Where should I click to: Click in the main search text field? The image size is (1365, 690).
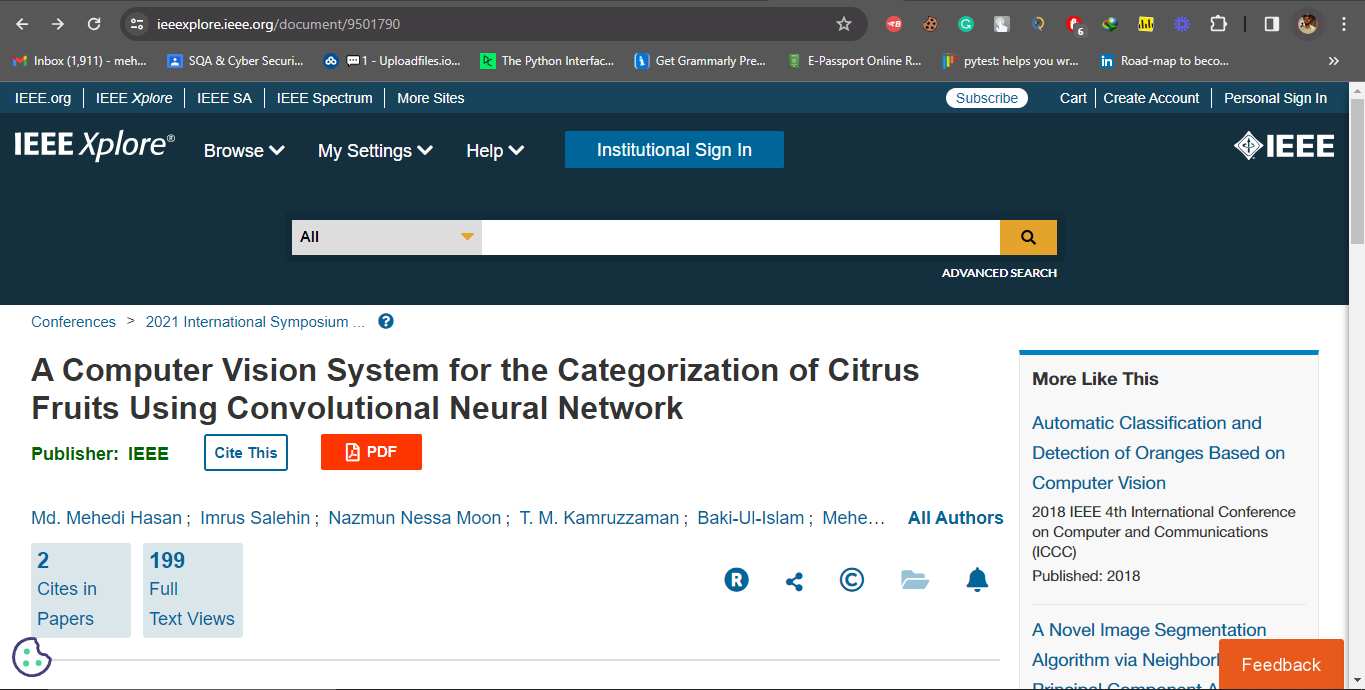pyautogui.click(x=741, y=237)
